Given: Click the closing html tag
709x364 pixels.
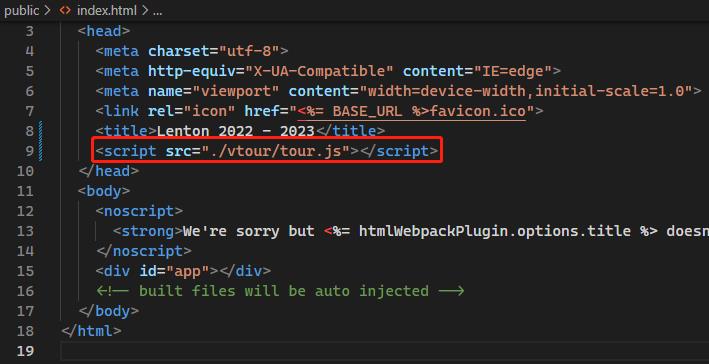Looking at the screenshot, I should coord(91,331).
